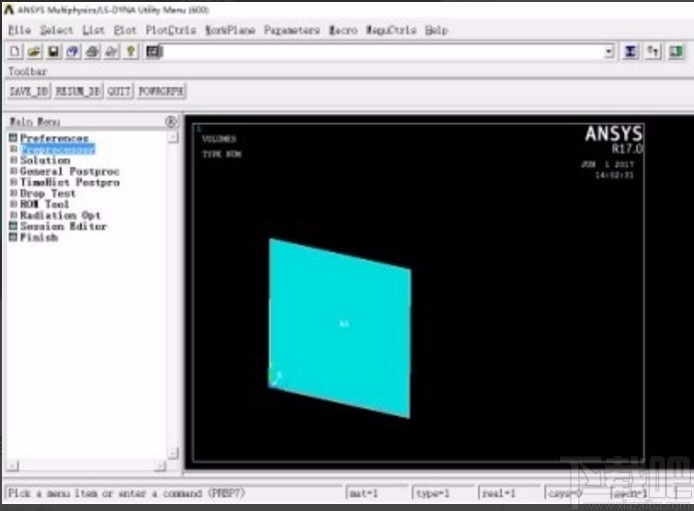Open the MenuCtrls menu

pyautogui.click(x=391, y=30)
